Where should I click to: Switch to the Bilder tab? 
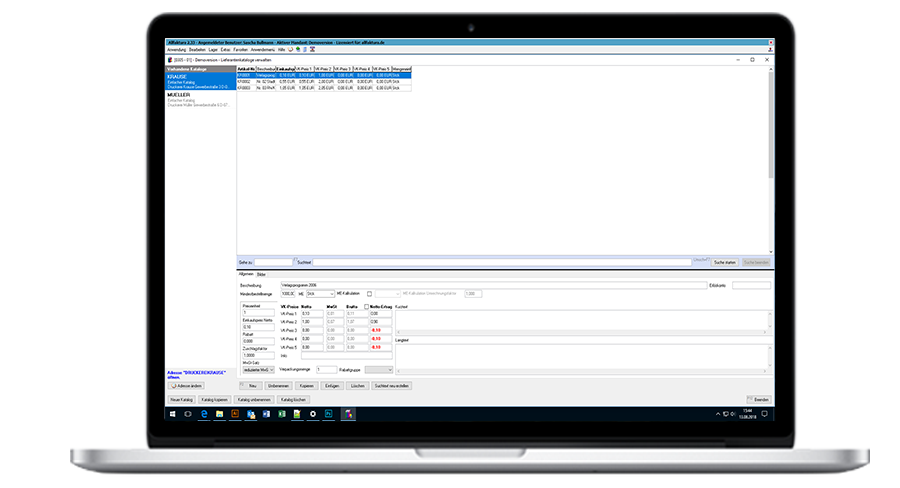(x=261, y=273)
